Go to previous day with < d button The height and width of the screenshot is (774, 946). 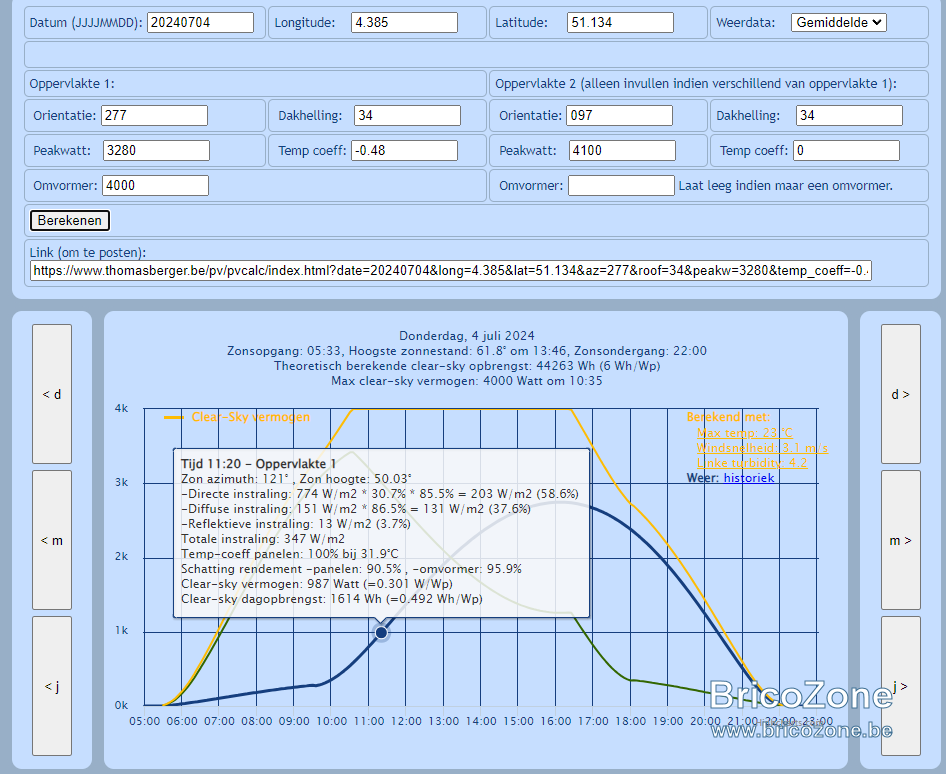click(52, 394)
